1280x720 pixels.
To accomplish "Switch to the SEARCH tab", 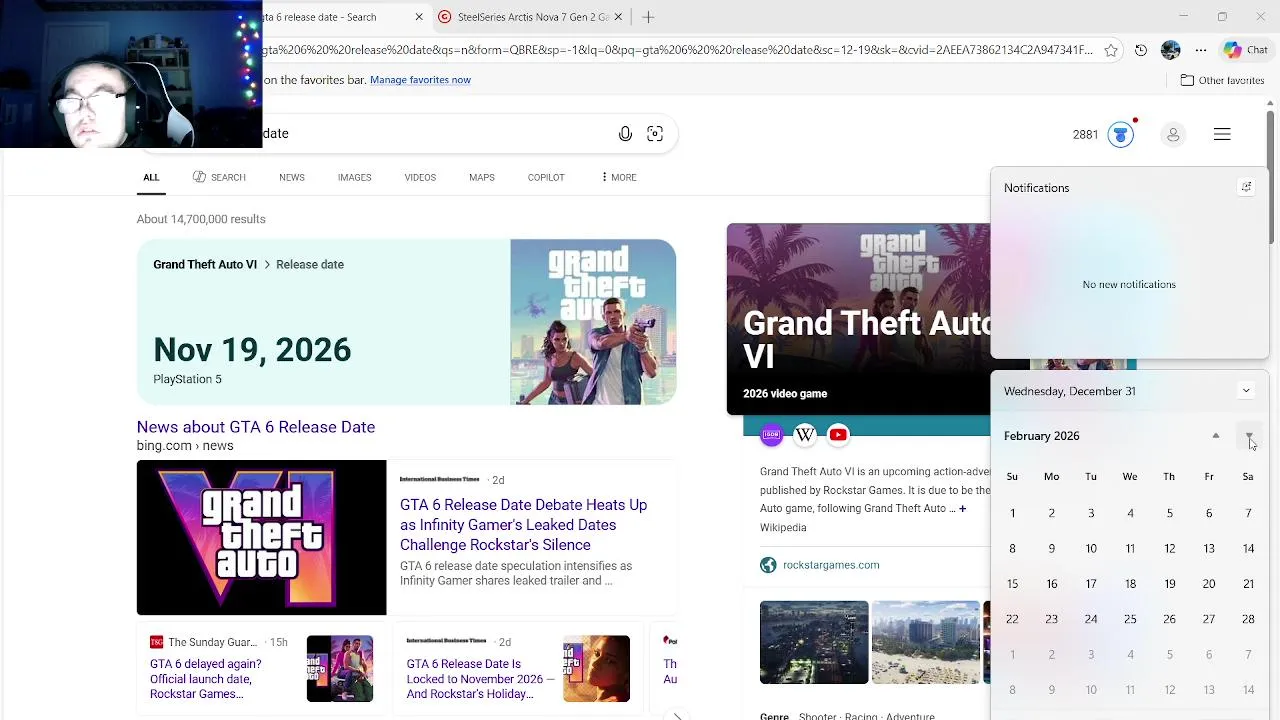I will 219,177.
